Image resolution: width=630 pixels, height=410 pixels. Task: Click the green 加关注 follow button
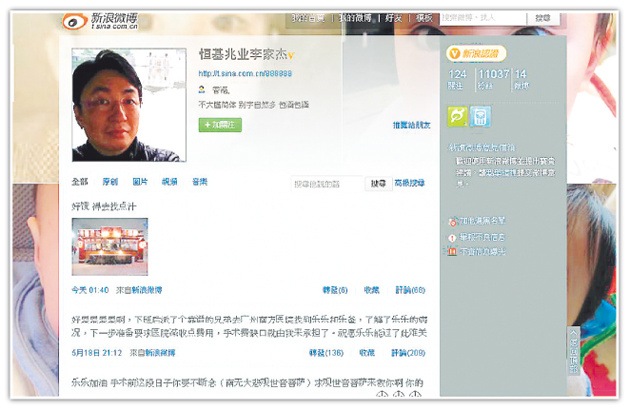pyautogui.click(x=220, y=125)
